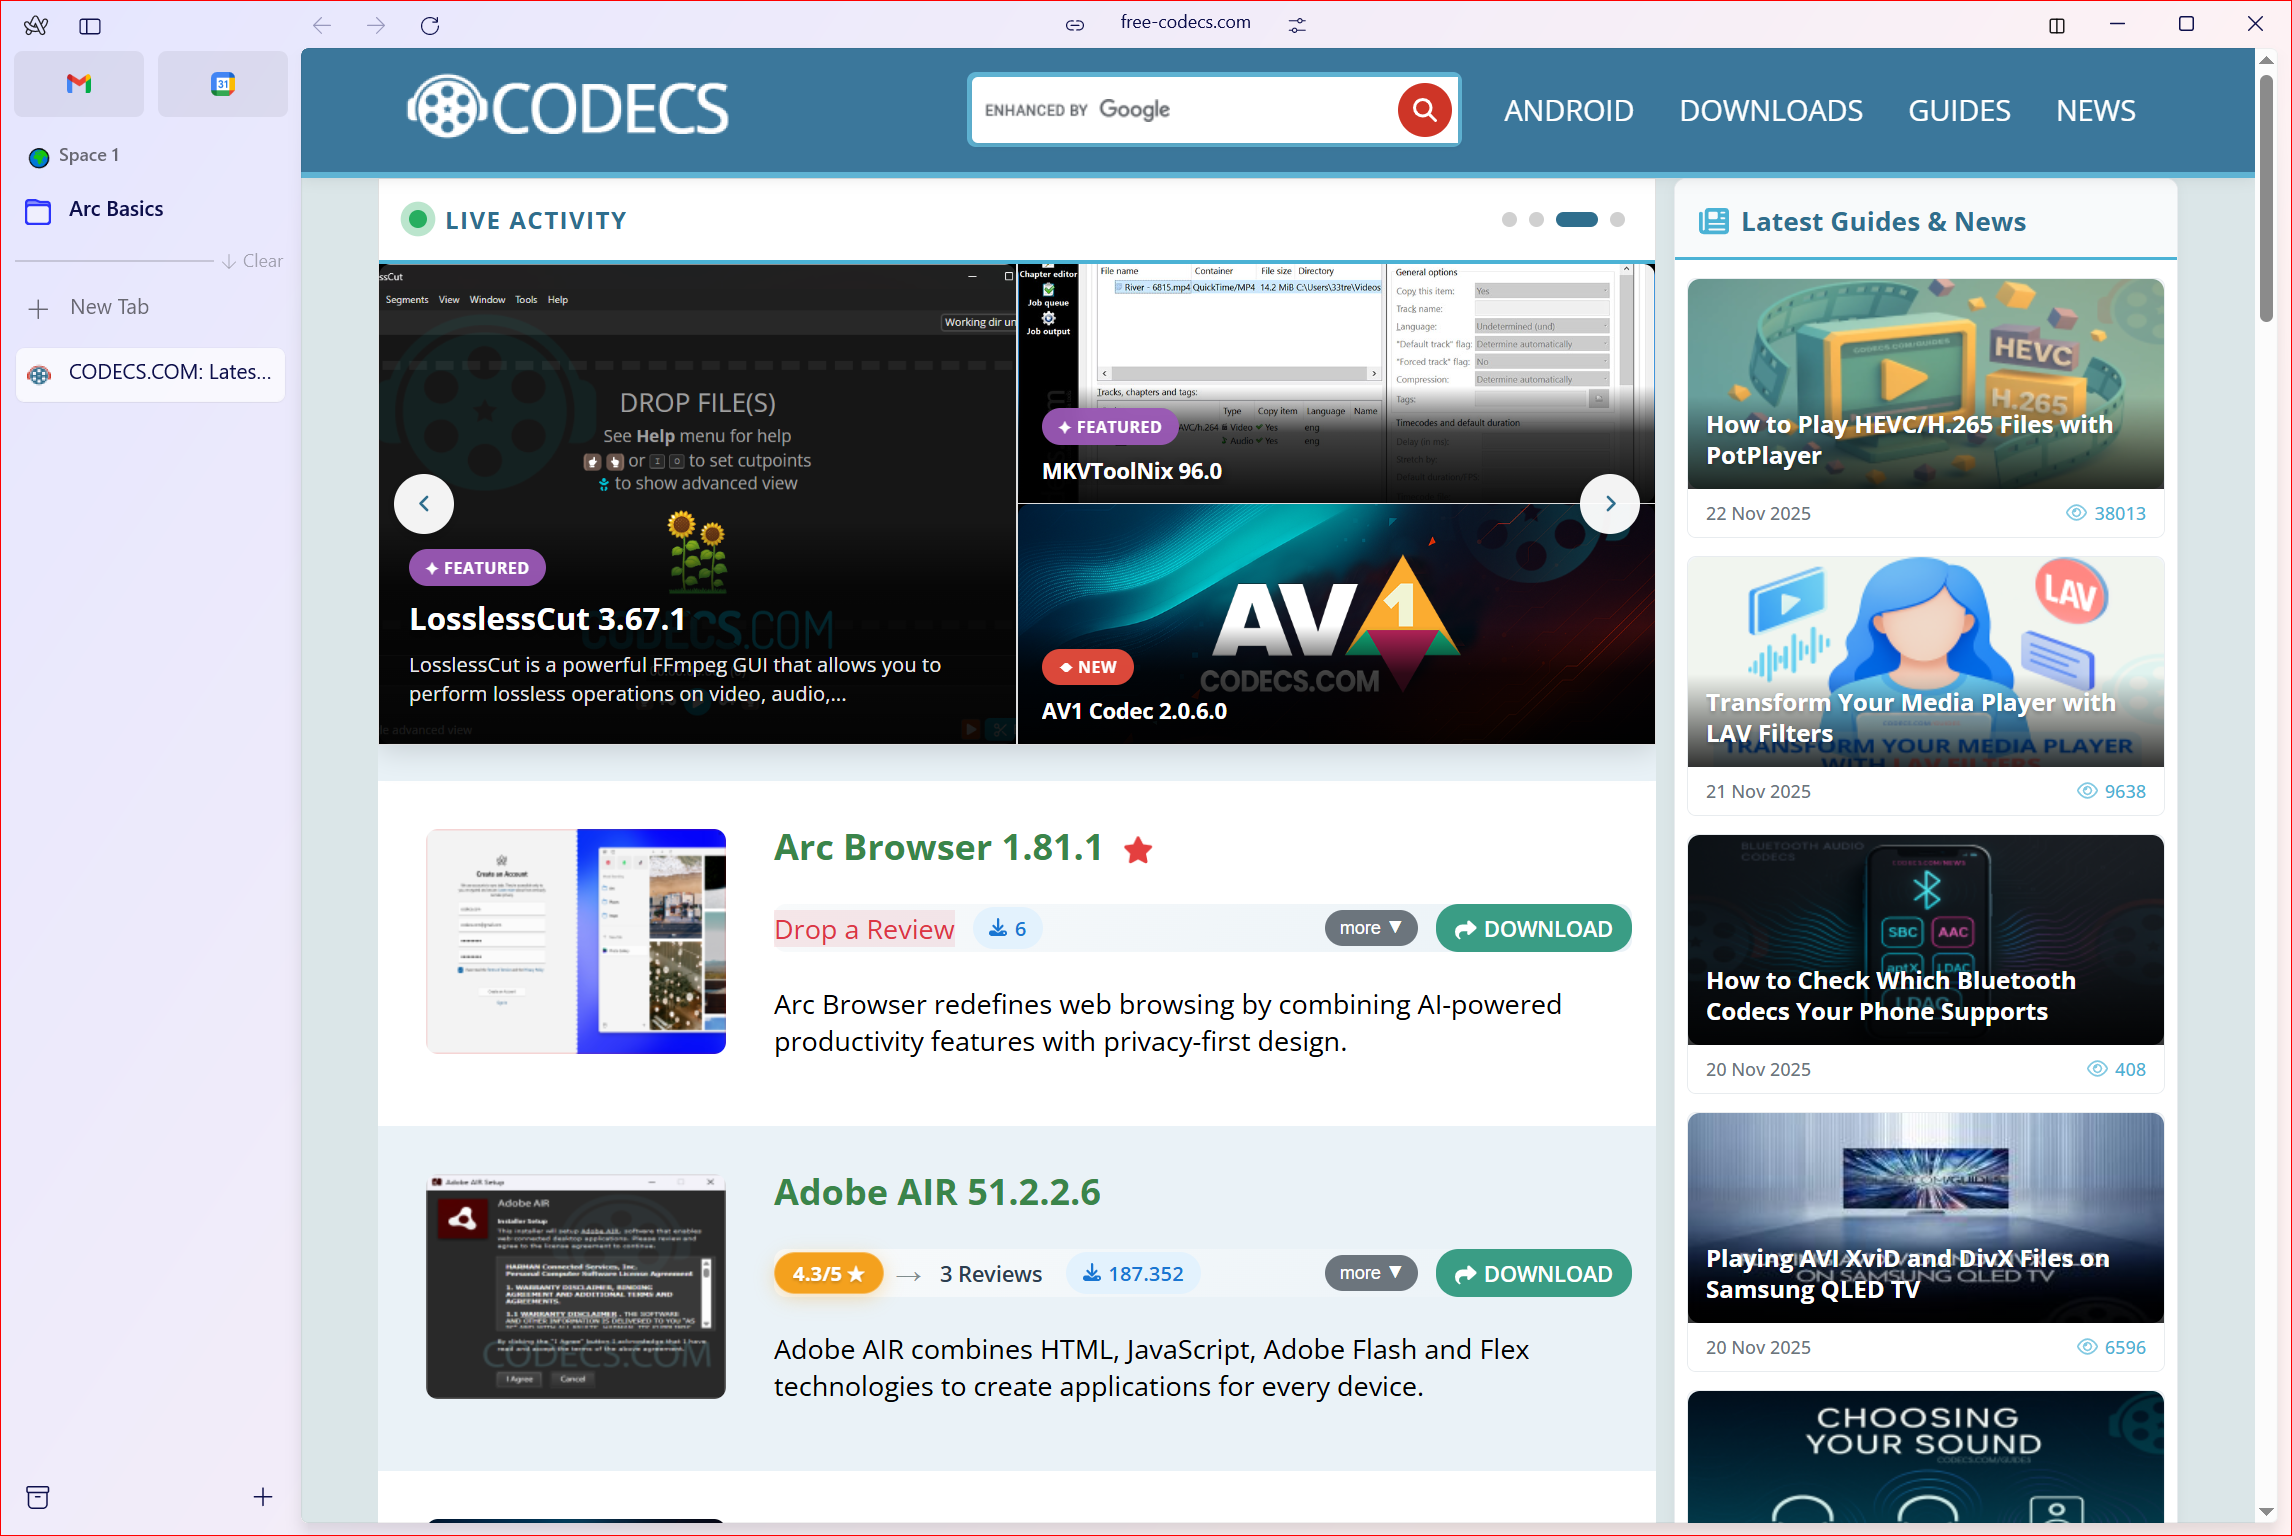Click the split view icon in title bar

[x=2056, y=26]
